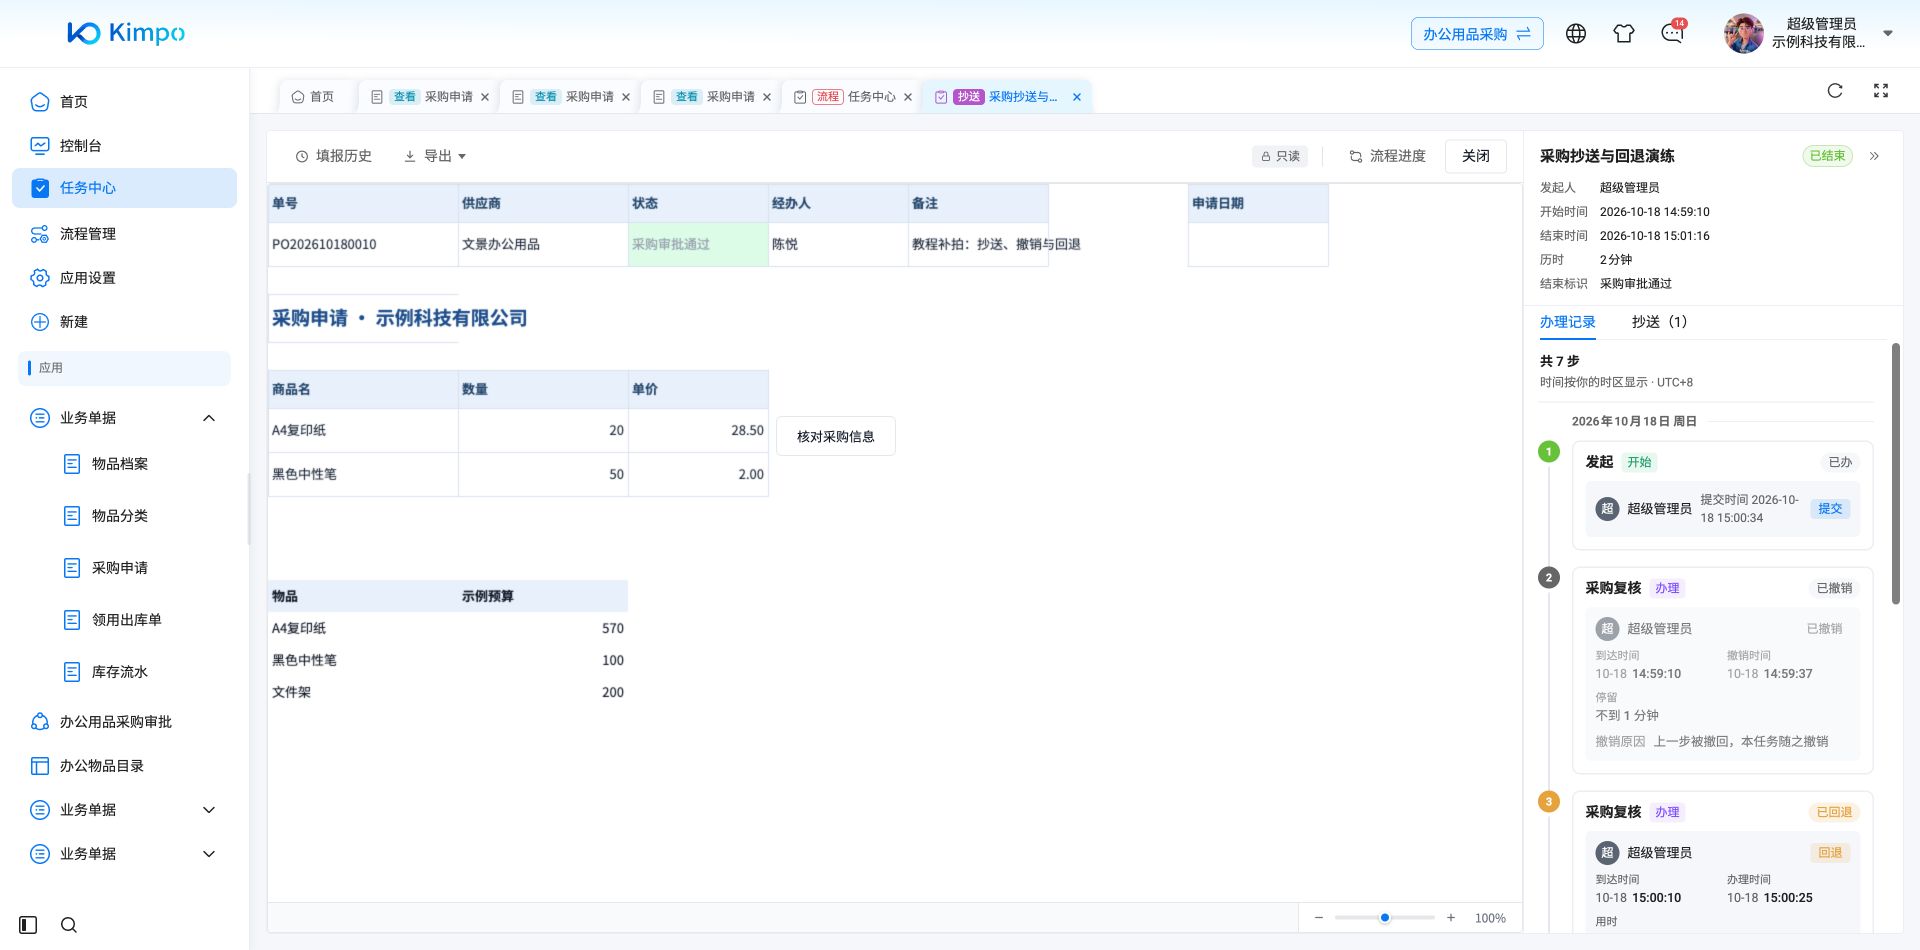The image size is (1920, 950).
Task: Click 新建 in the sidebar
Action: 124,322
